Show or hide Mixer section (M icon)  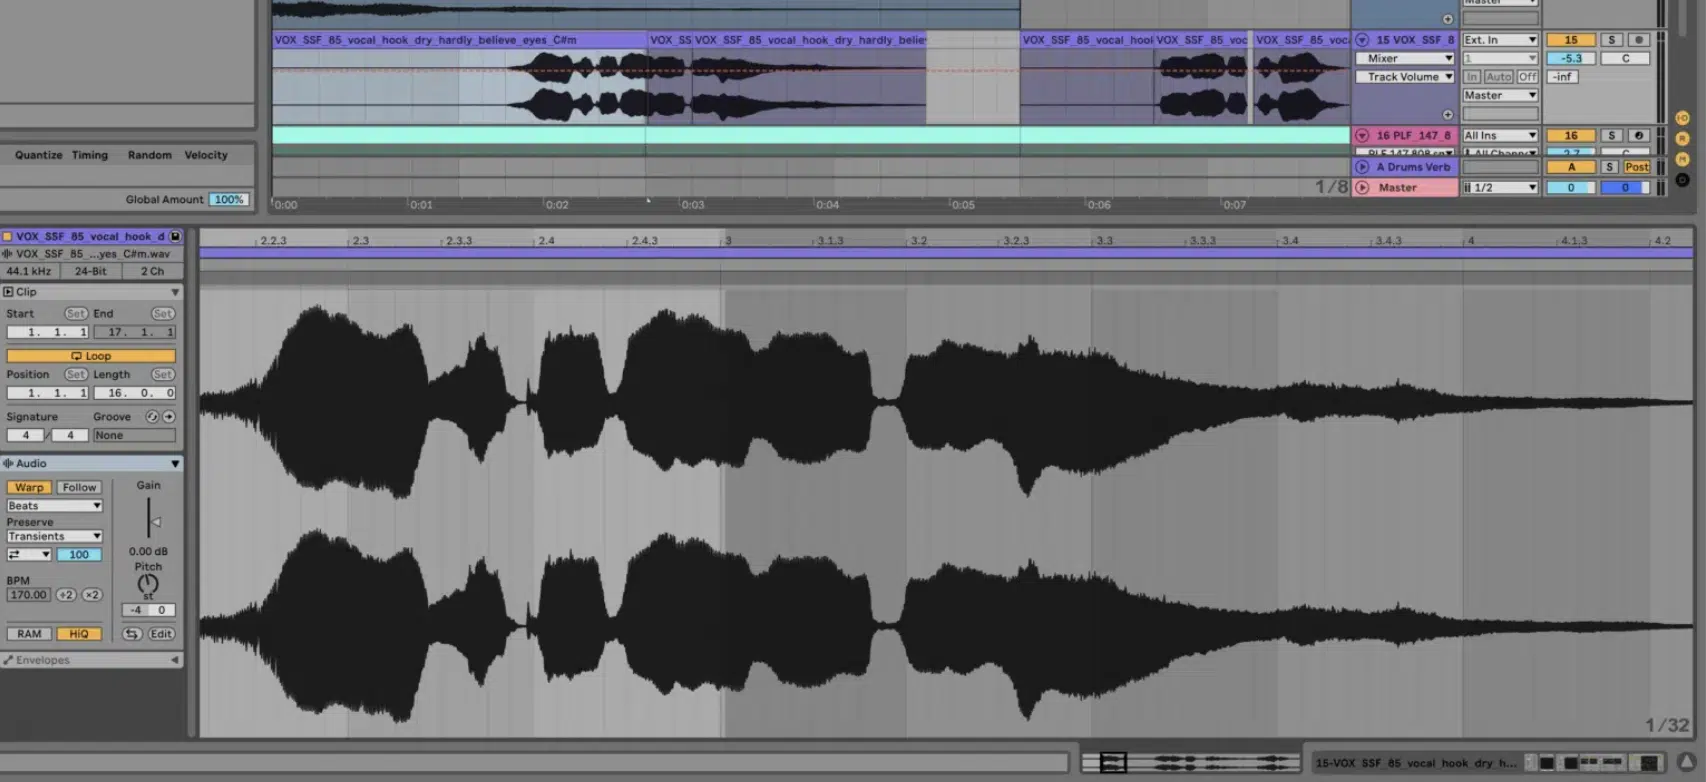1682,160
